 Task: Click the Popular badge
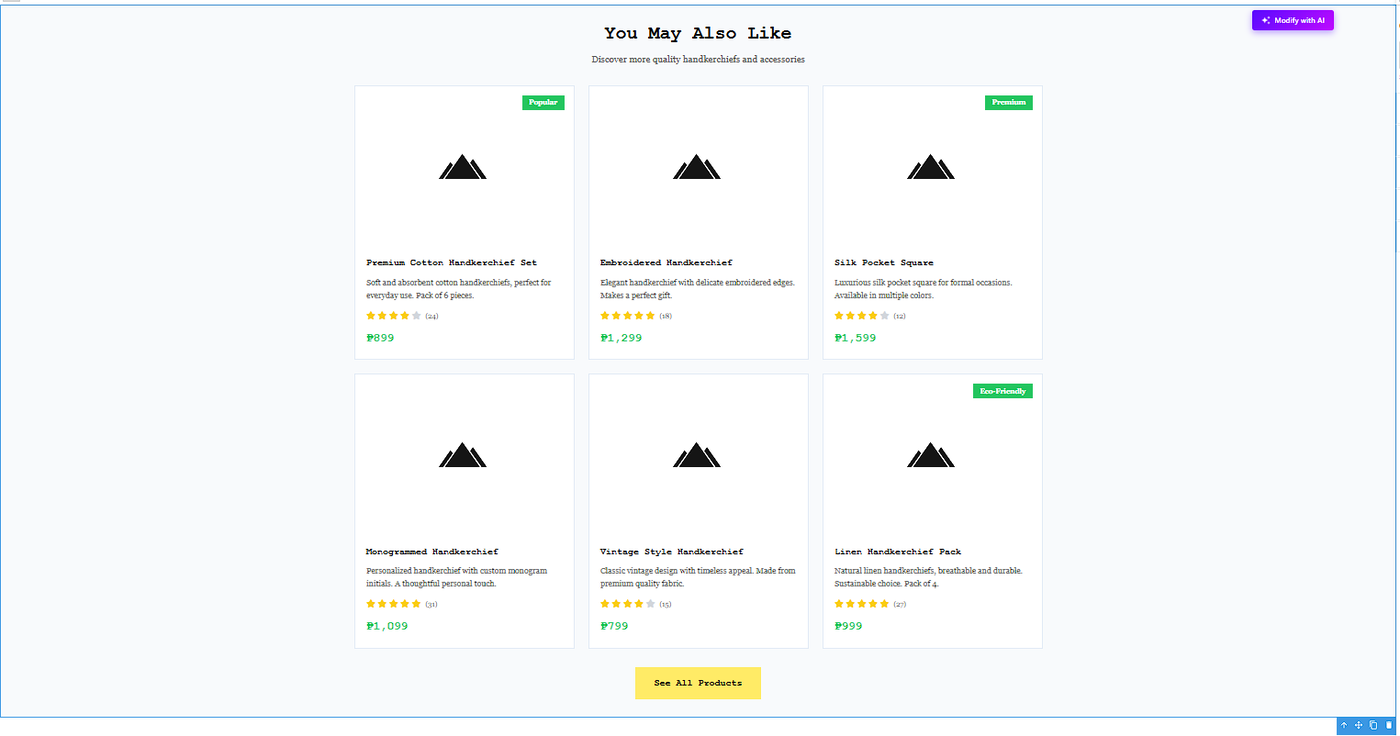coord(543,102)
